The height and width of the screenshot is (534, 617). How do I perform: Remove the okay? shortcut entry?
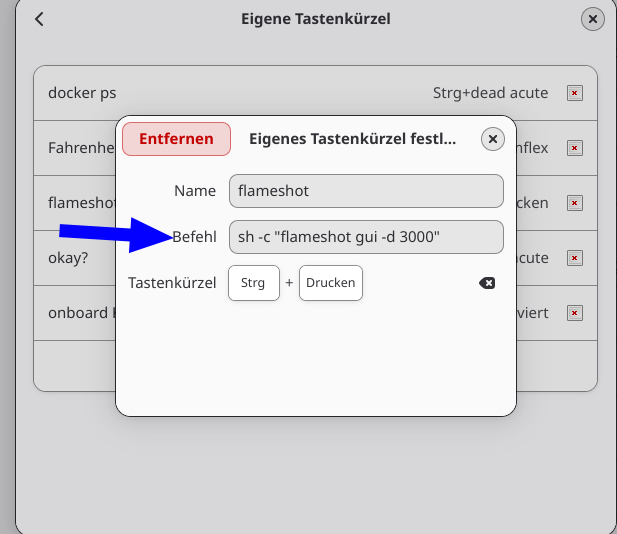(x=575, y=258)
